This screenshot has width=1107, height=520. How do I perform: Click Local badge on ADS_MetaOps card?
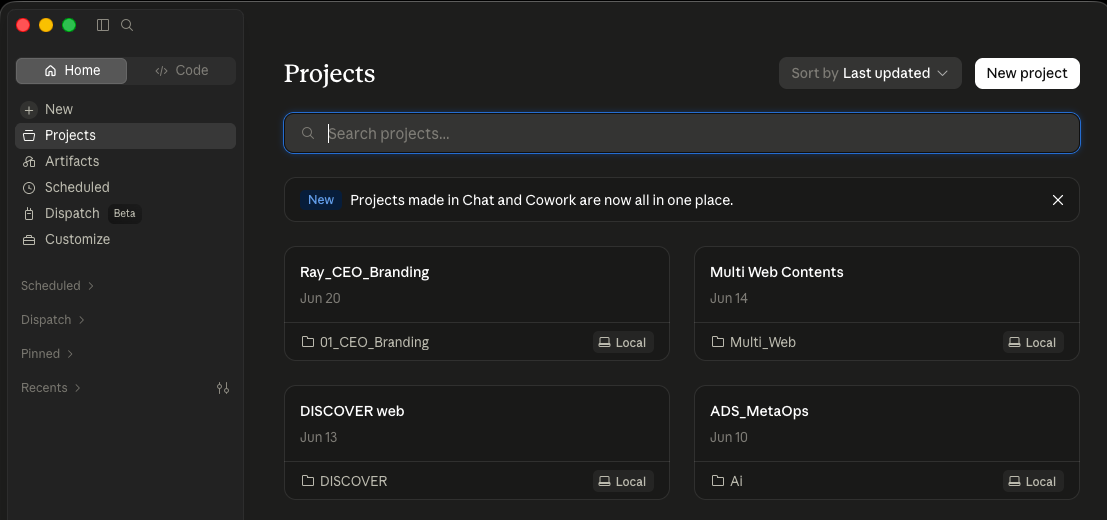coord(1034,481)
